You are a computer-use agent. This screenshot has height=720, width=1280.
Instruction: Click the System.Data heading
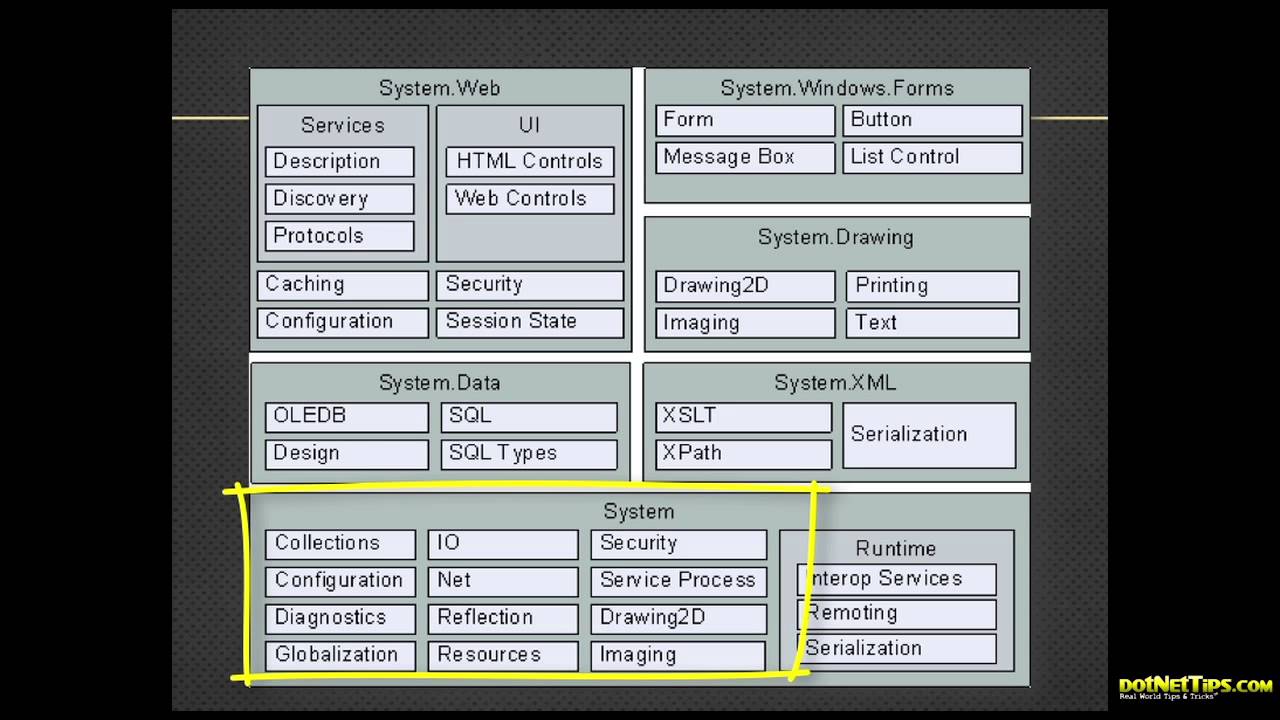439,382
